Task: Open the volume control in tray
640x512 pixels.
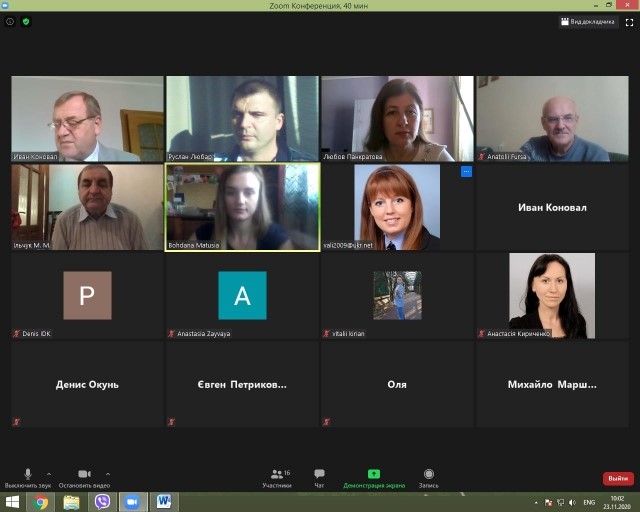Action: pyautogui.click(x=572, y=503)
